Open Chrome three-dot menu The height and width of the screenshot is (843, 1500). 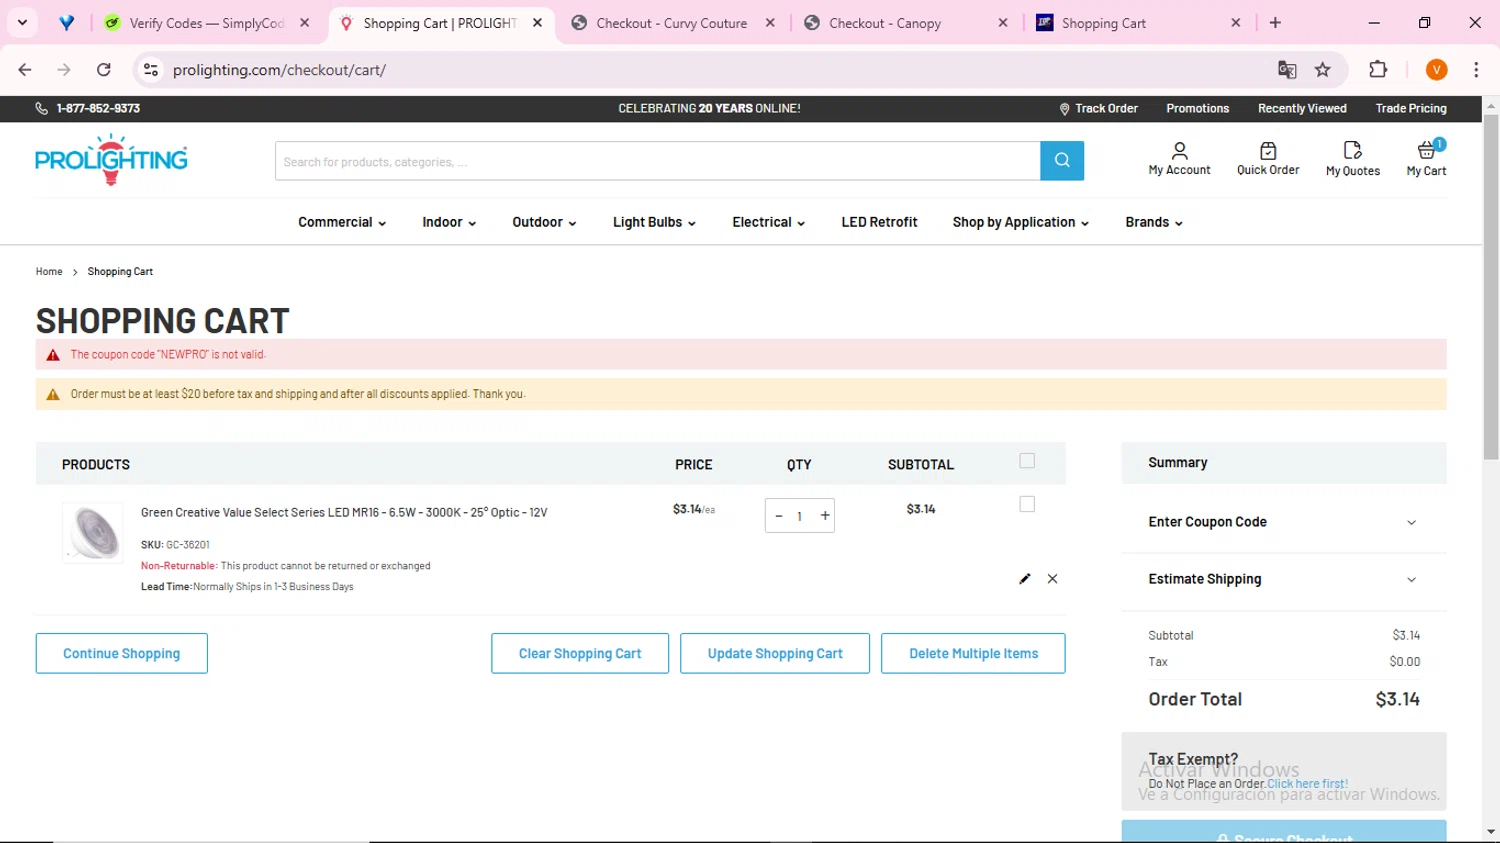(x=1476, y=69)
